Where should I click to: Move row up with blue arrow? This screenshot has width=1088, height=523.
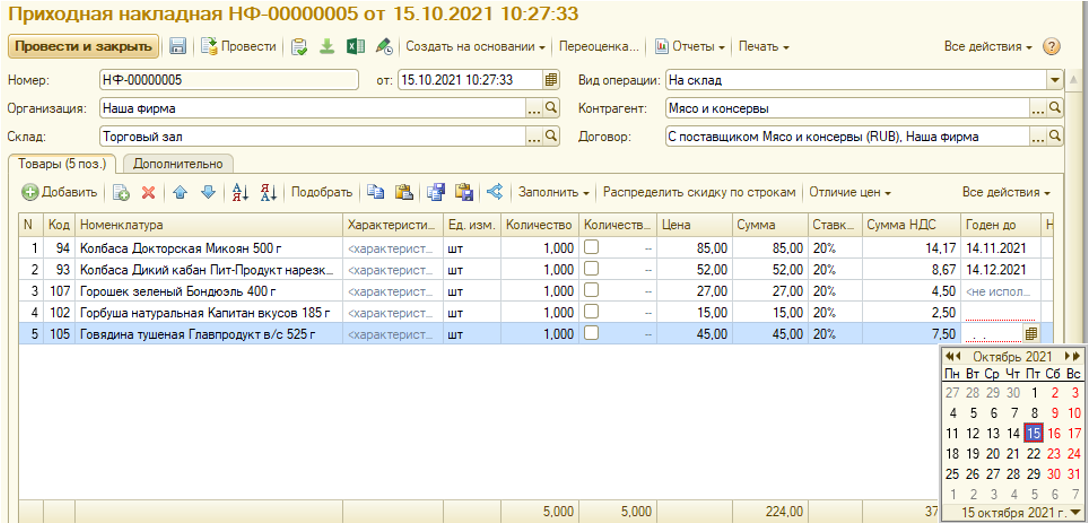click(180, 193)
